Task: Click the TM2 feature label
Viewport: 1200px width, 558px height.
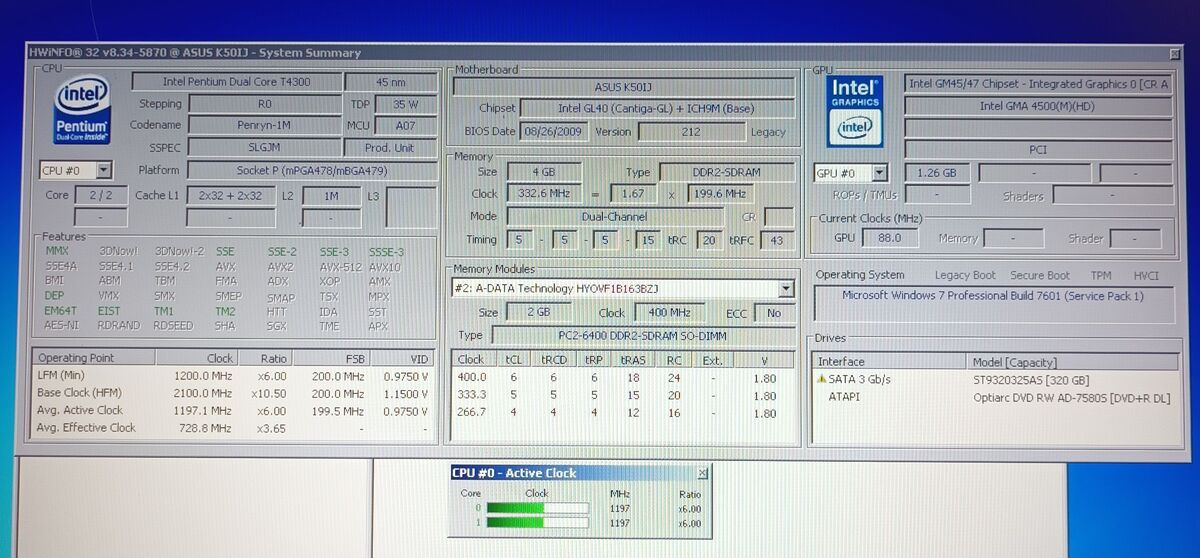Action: coord(225,311)
